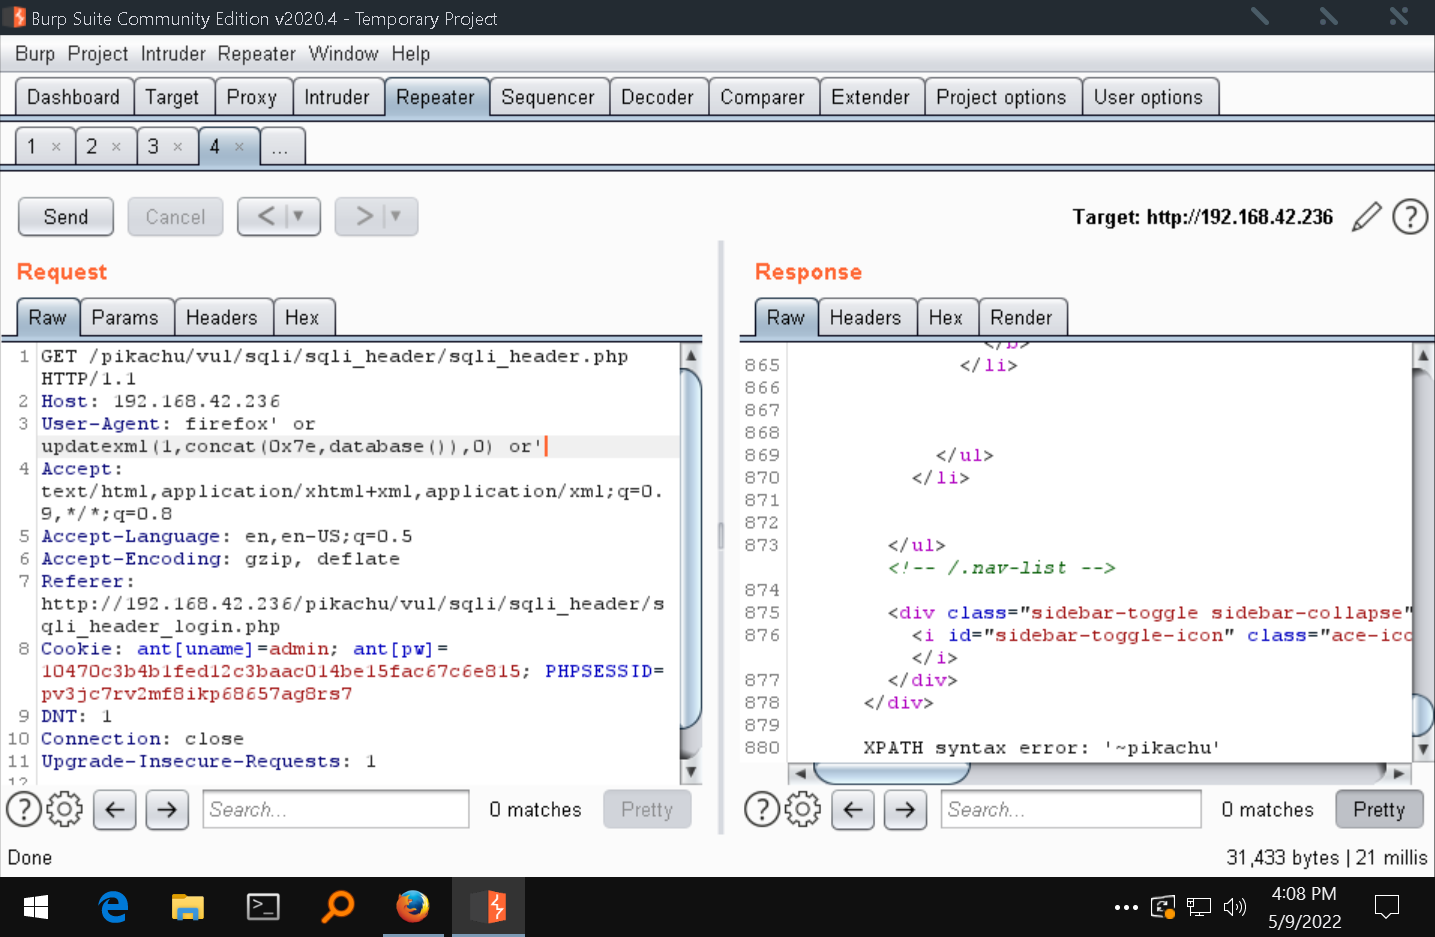Toggle request Pretty formatting

click(647, 810)
